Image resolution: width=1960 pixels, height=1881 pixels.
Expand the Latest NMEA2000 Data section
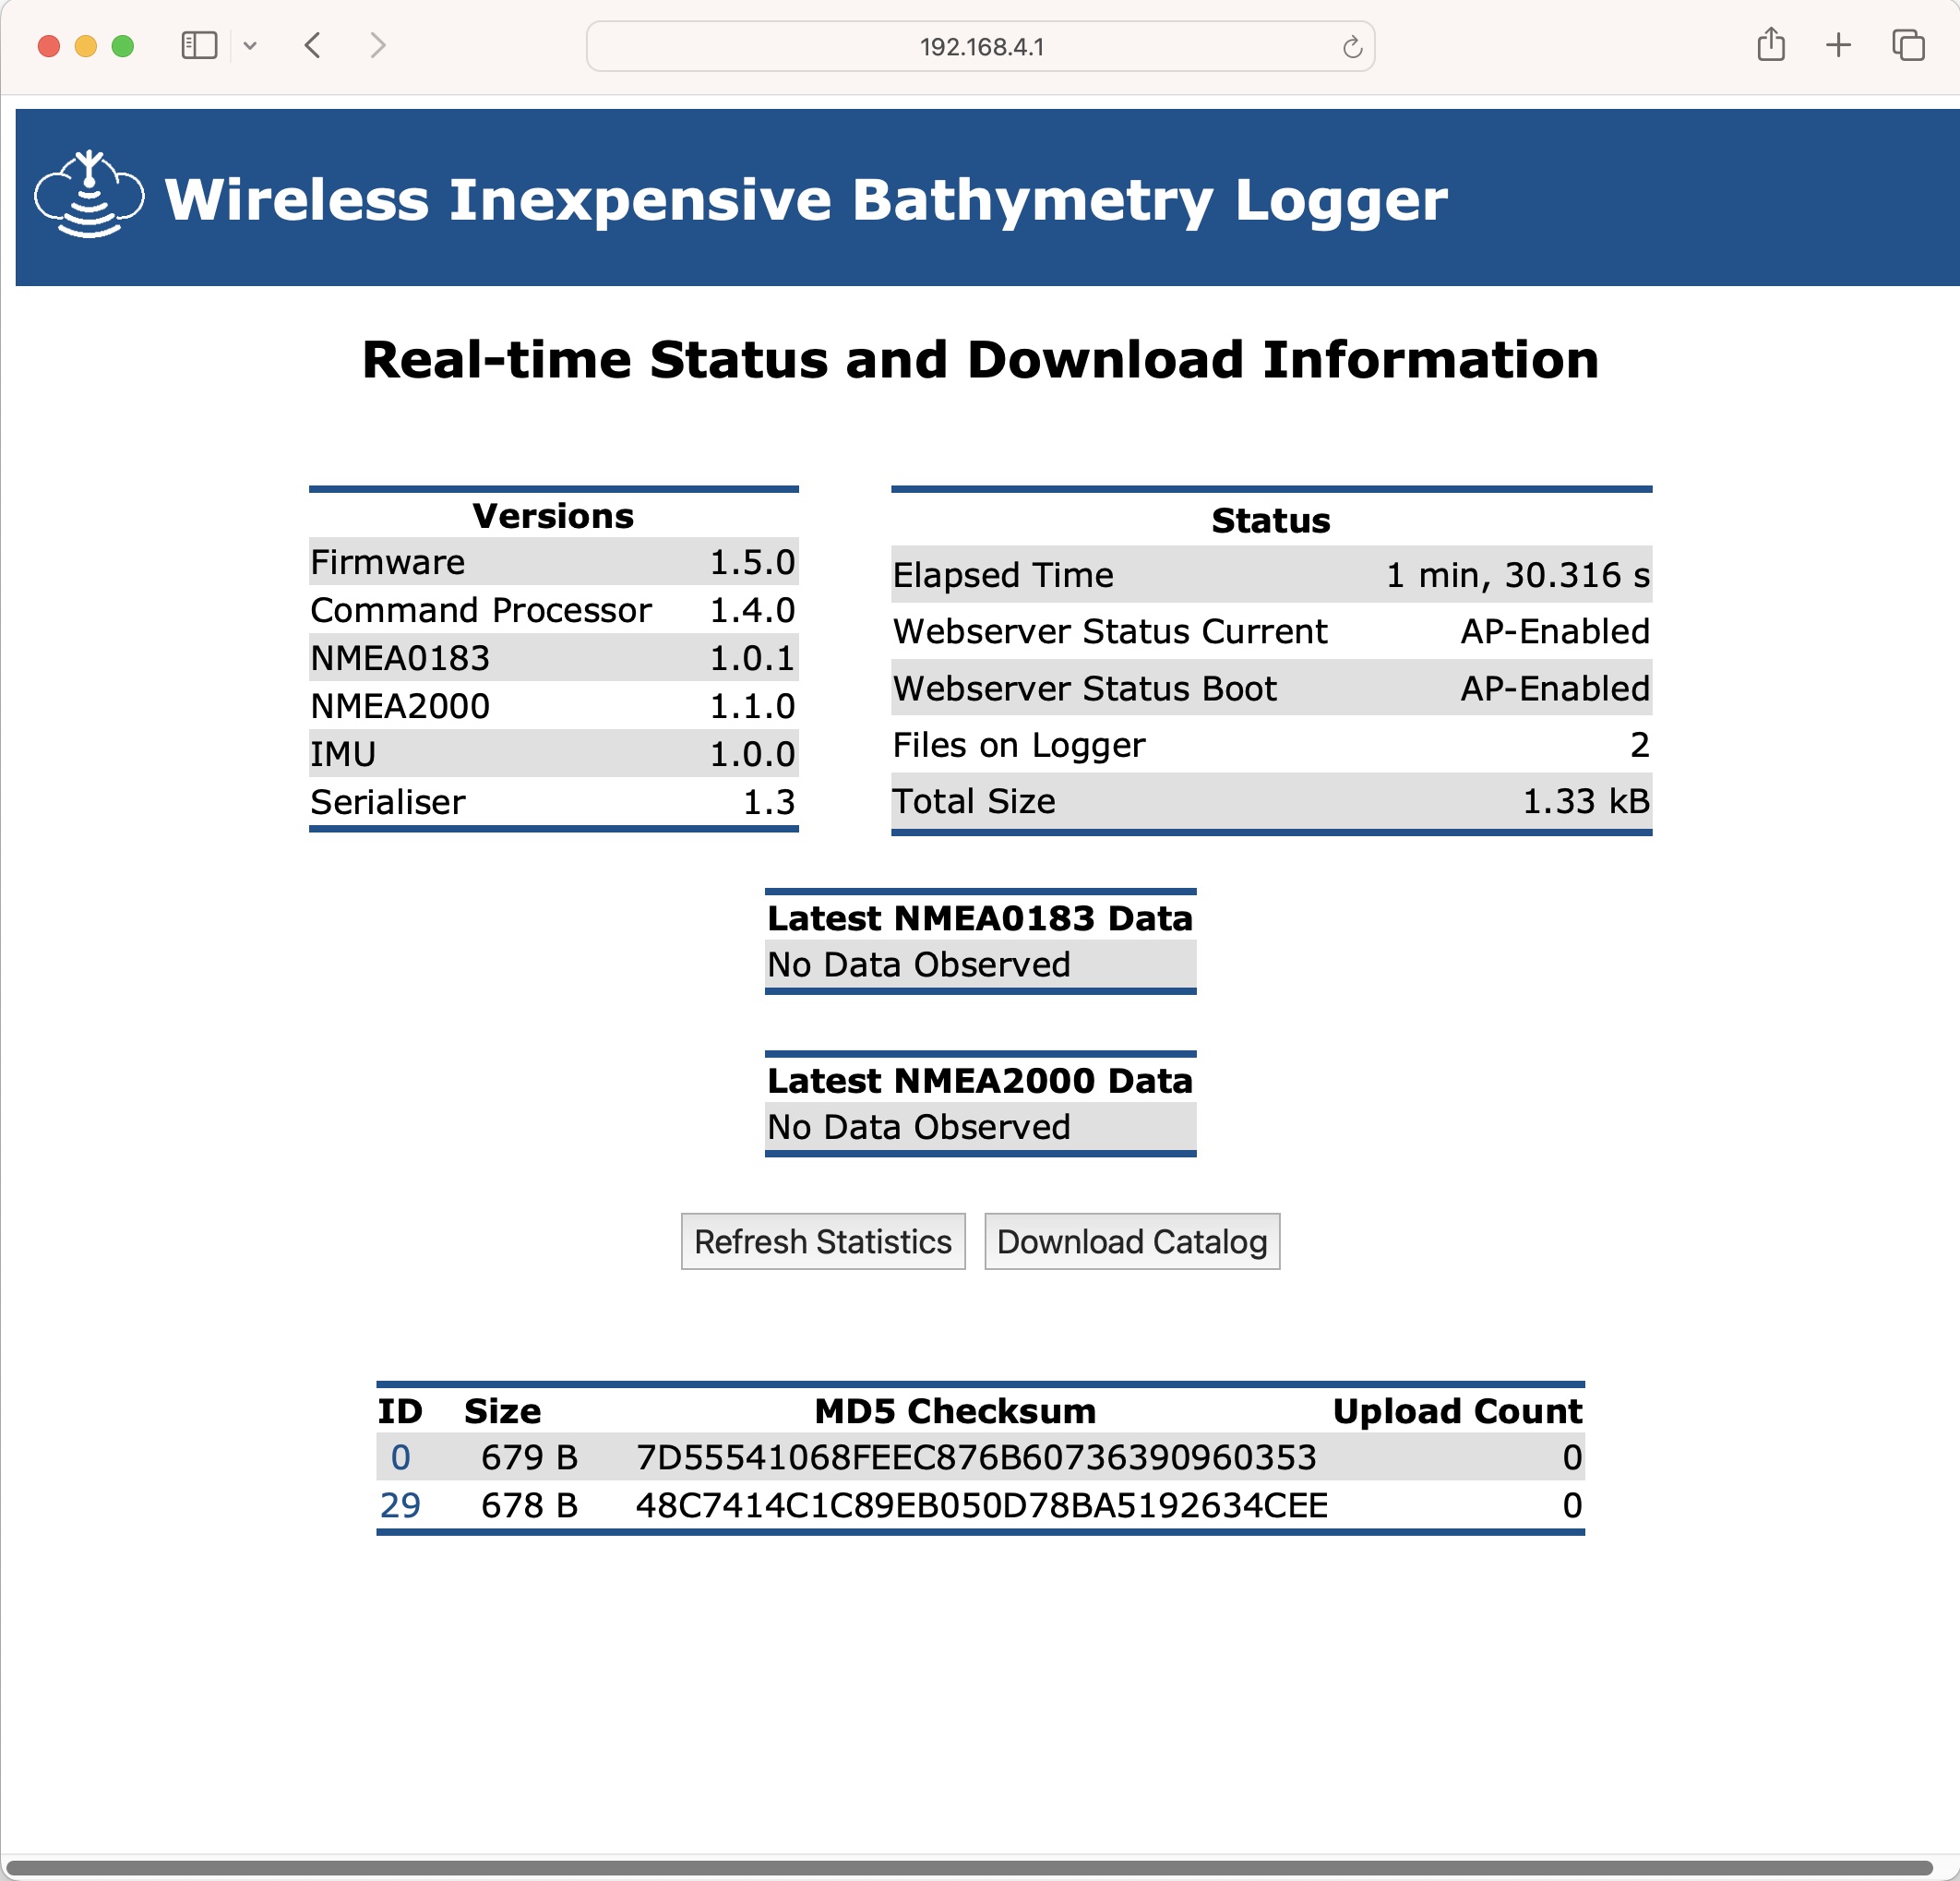click(976, 1080)
